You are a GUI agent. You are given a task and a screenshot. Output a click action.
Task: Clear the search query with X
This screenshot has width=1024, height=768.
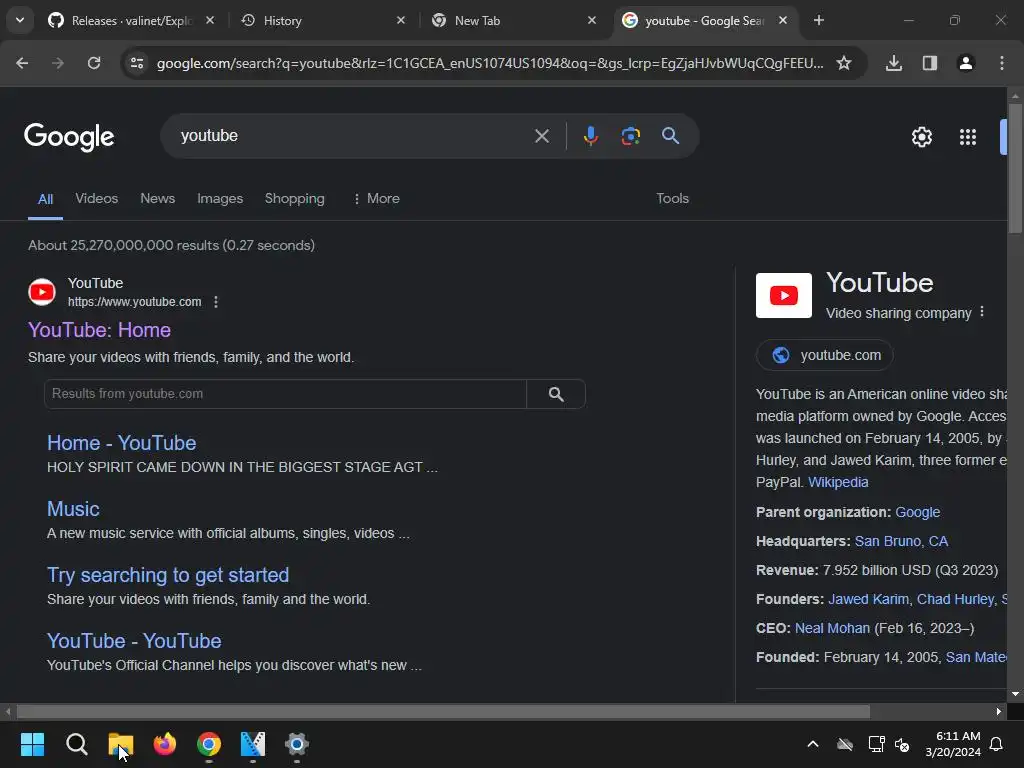(x=541, y=136)
